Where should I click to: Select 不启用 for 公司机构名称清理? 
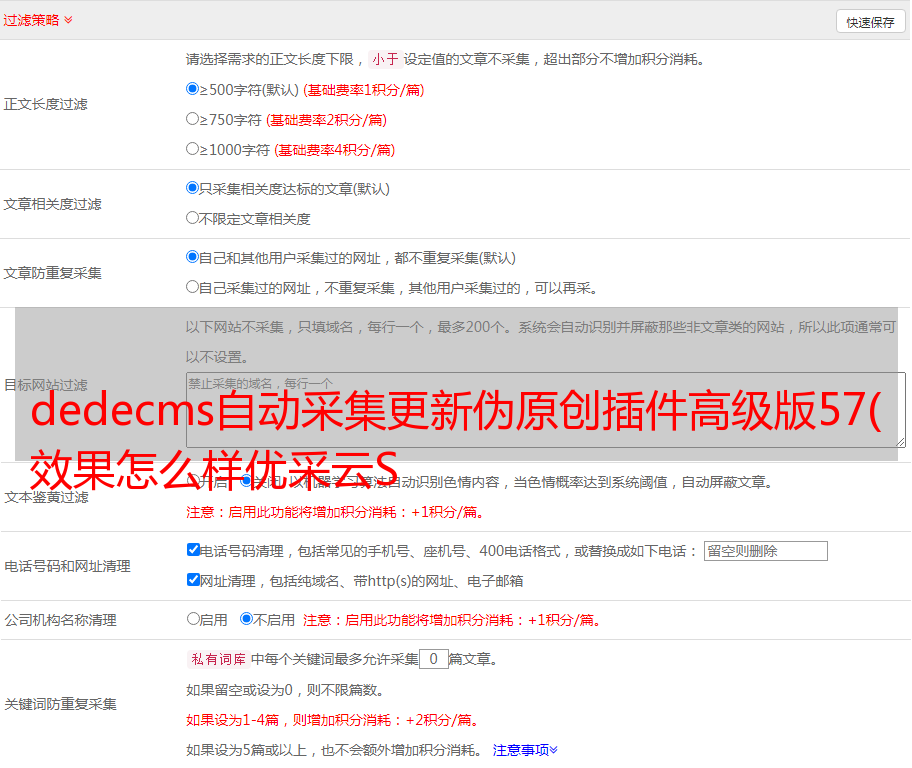(x=247, y=619)
